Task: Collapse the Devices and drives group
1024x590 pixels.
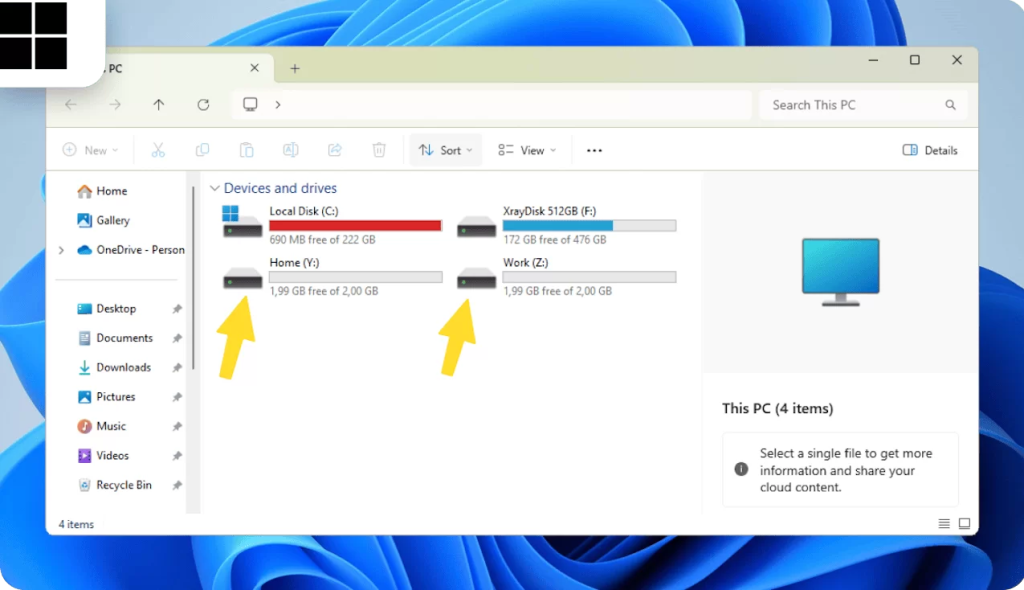Action: (214, 188)
